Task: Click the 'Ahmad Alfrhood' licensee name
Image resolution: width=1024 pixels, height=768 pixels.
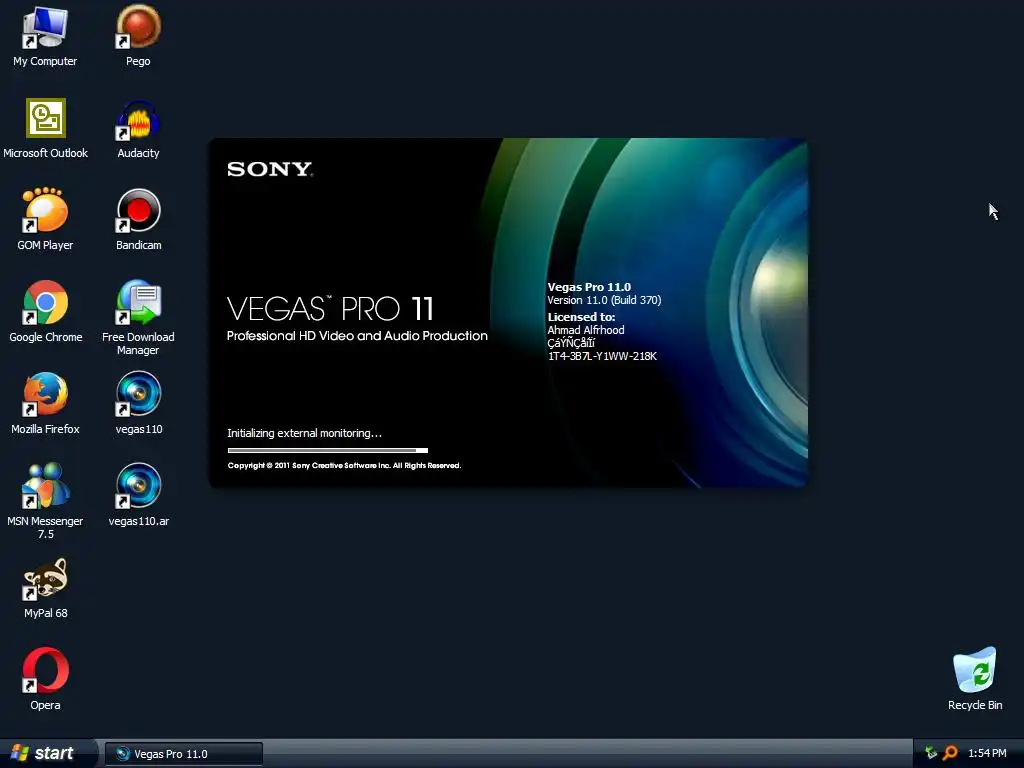Action: click(x=586, y=330)
